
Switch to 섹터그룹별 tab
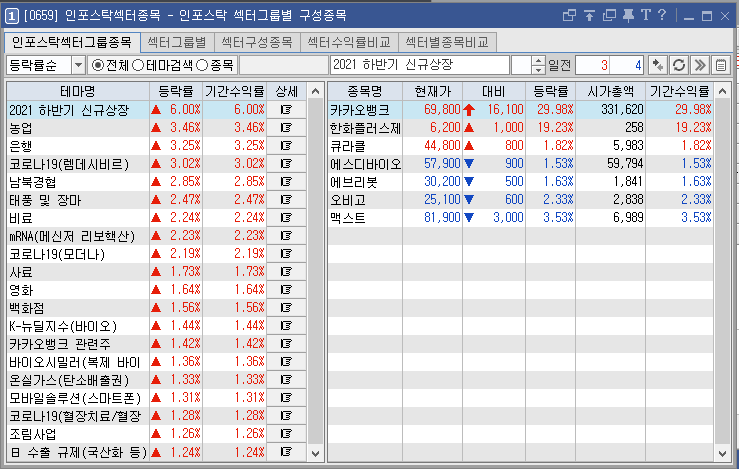(177, 42)
